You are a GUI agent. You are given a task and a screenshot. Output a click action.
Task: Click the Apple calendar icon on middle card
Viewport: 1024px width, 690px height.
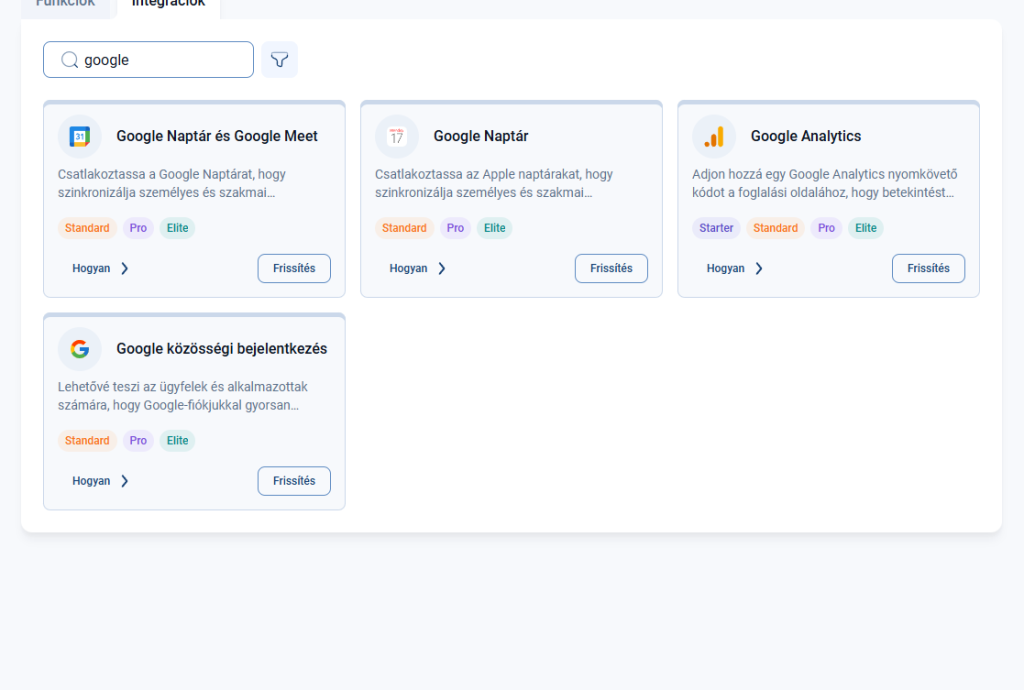tap(397, 137)
